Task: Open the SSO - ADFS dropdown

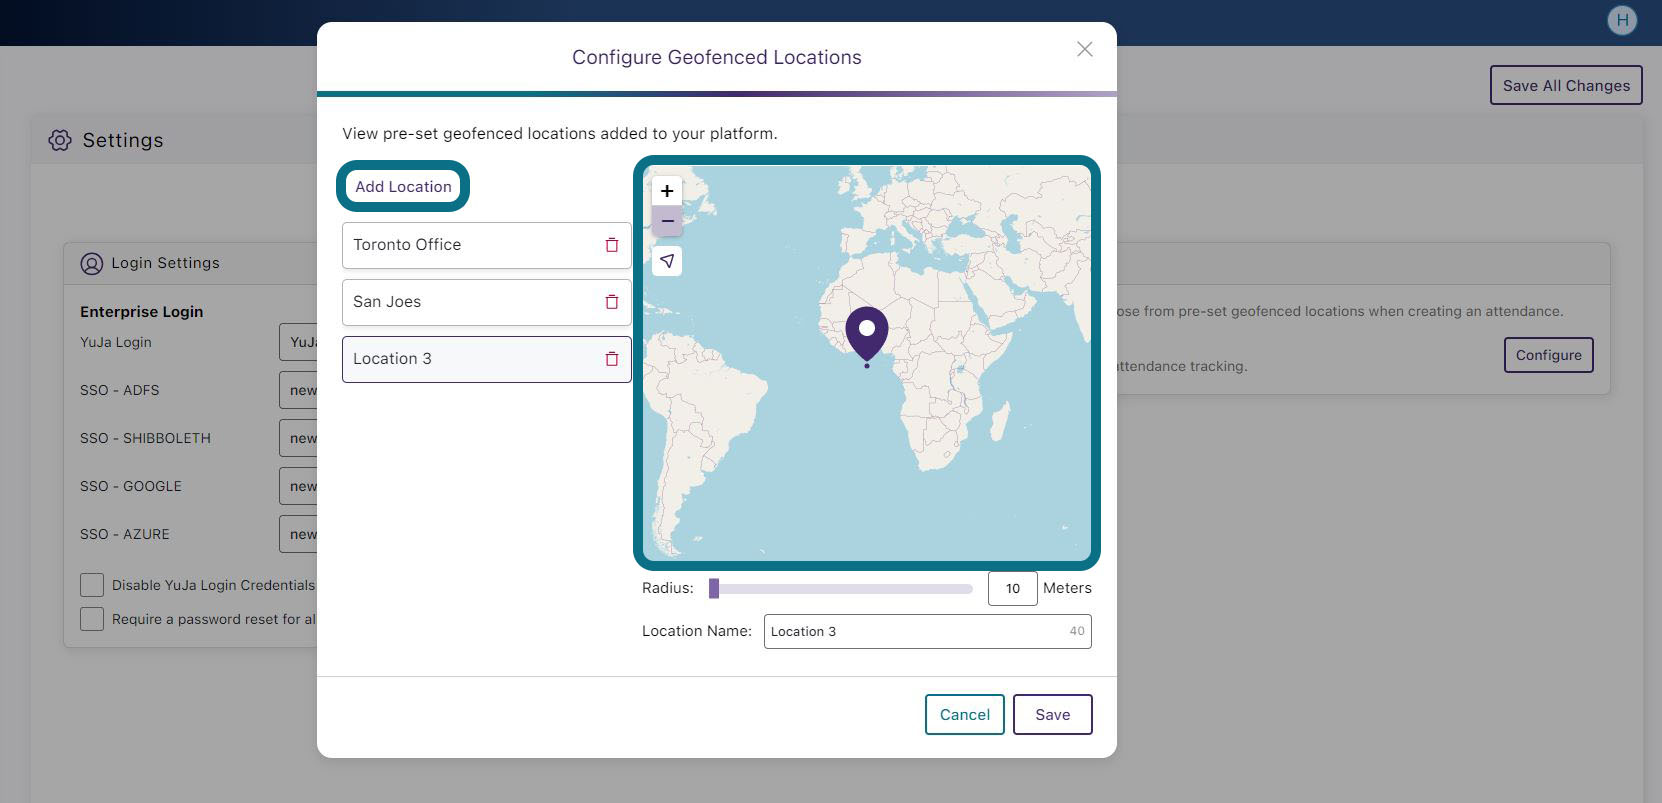Action: [x=298, y=390]
